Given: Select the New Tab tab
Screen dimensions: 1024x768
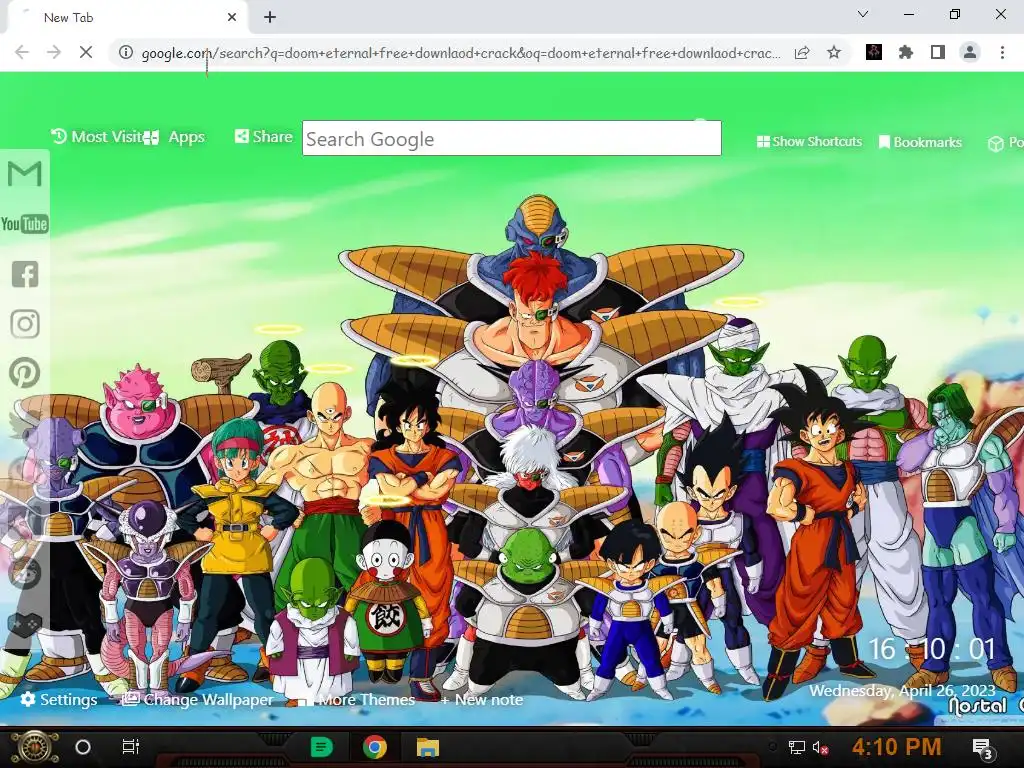Looking at the screenshot, I should 127,18.
